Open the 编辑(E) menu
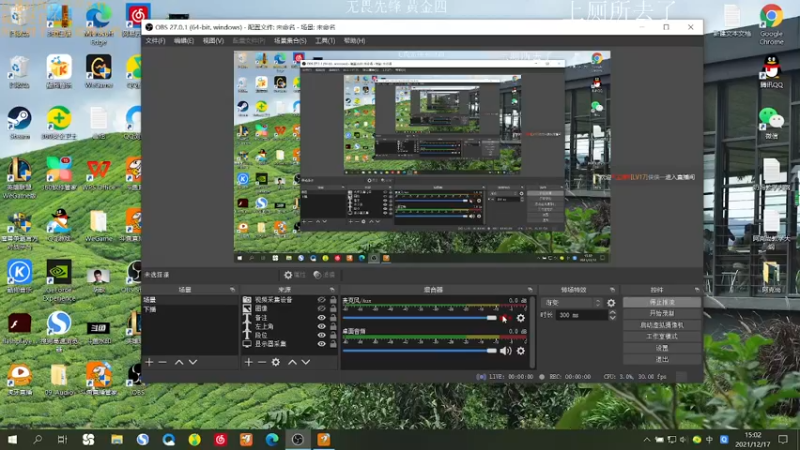This screenshot has width=800, height=450. click(x=184, y=41)
